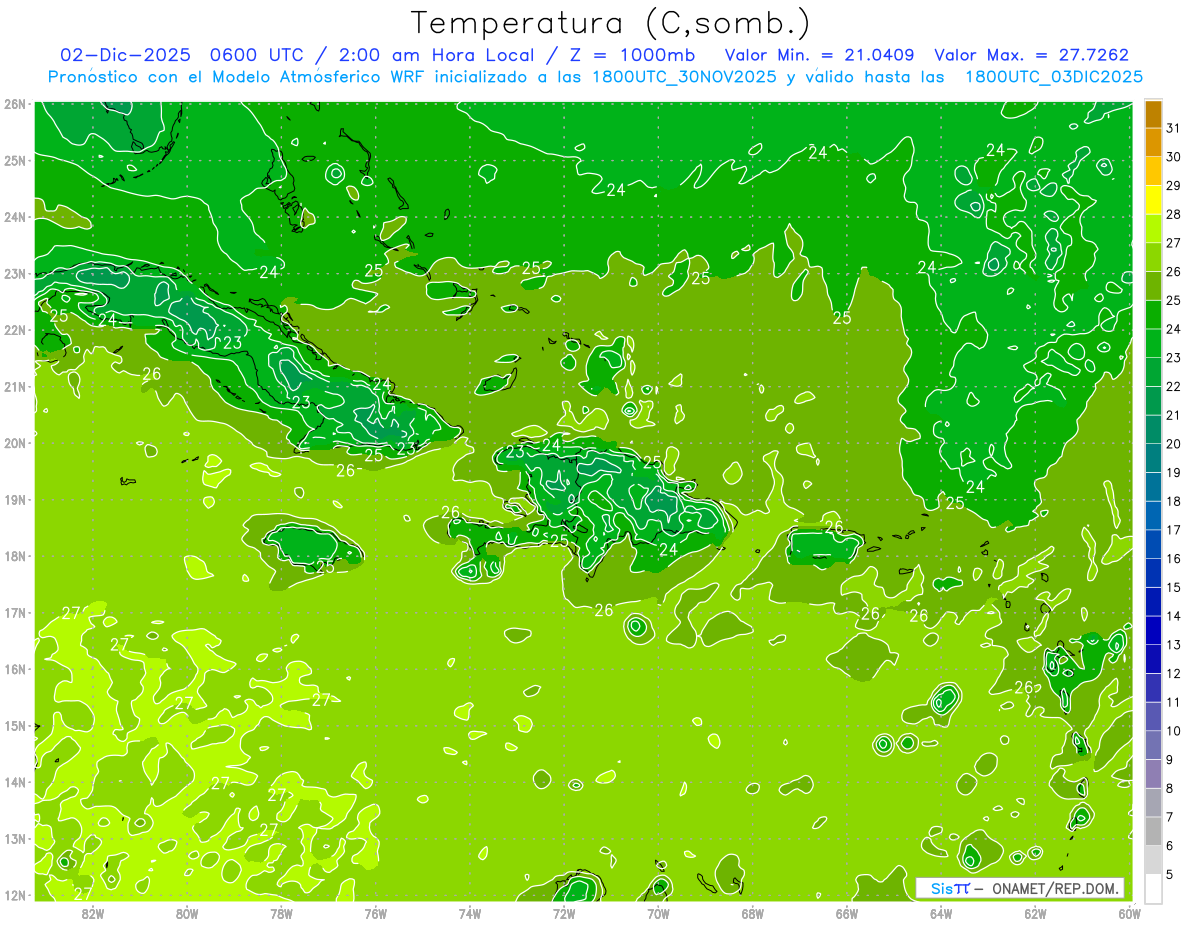Click the "12N" latitude axis label

[15, 895]
